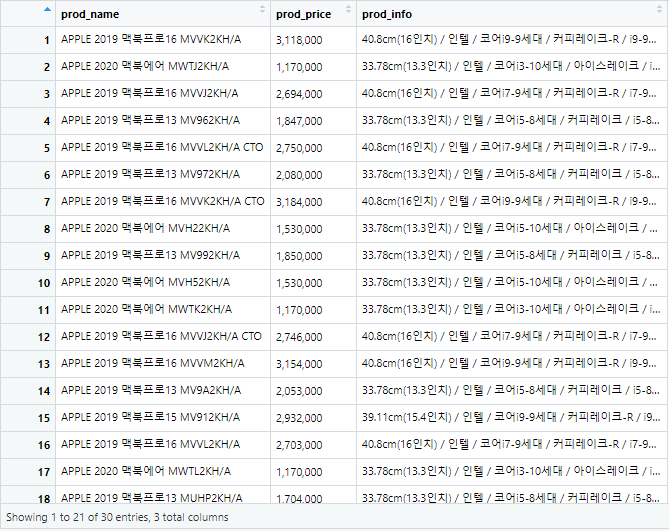Select cell APPLE 2019 맥북프로13 MV9A2KH/A
This screenshot has width=669, height=531.
(163, 391)
